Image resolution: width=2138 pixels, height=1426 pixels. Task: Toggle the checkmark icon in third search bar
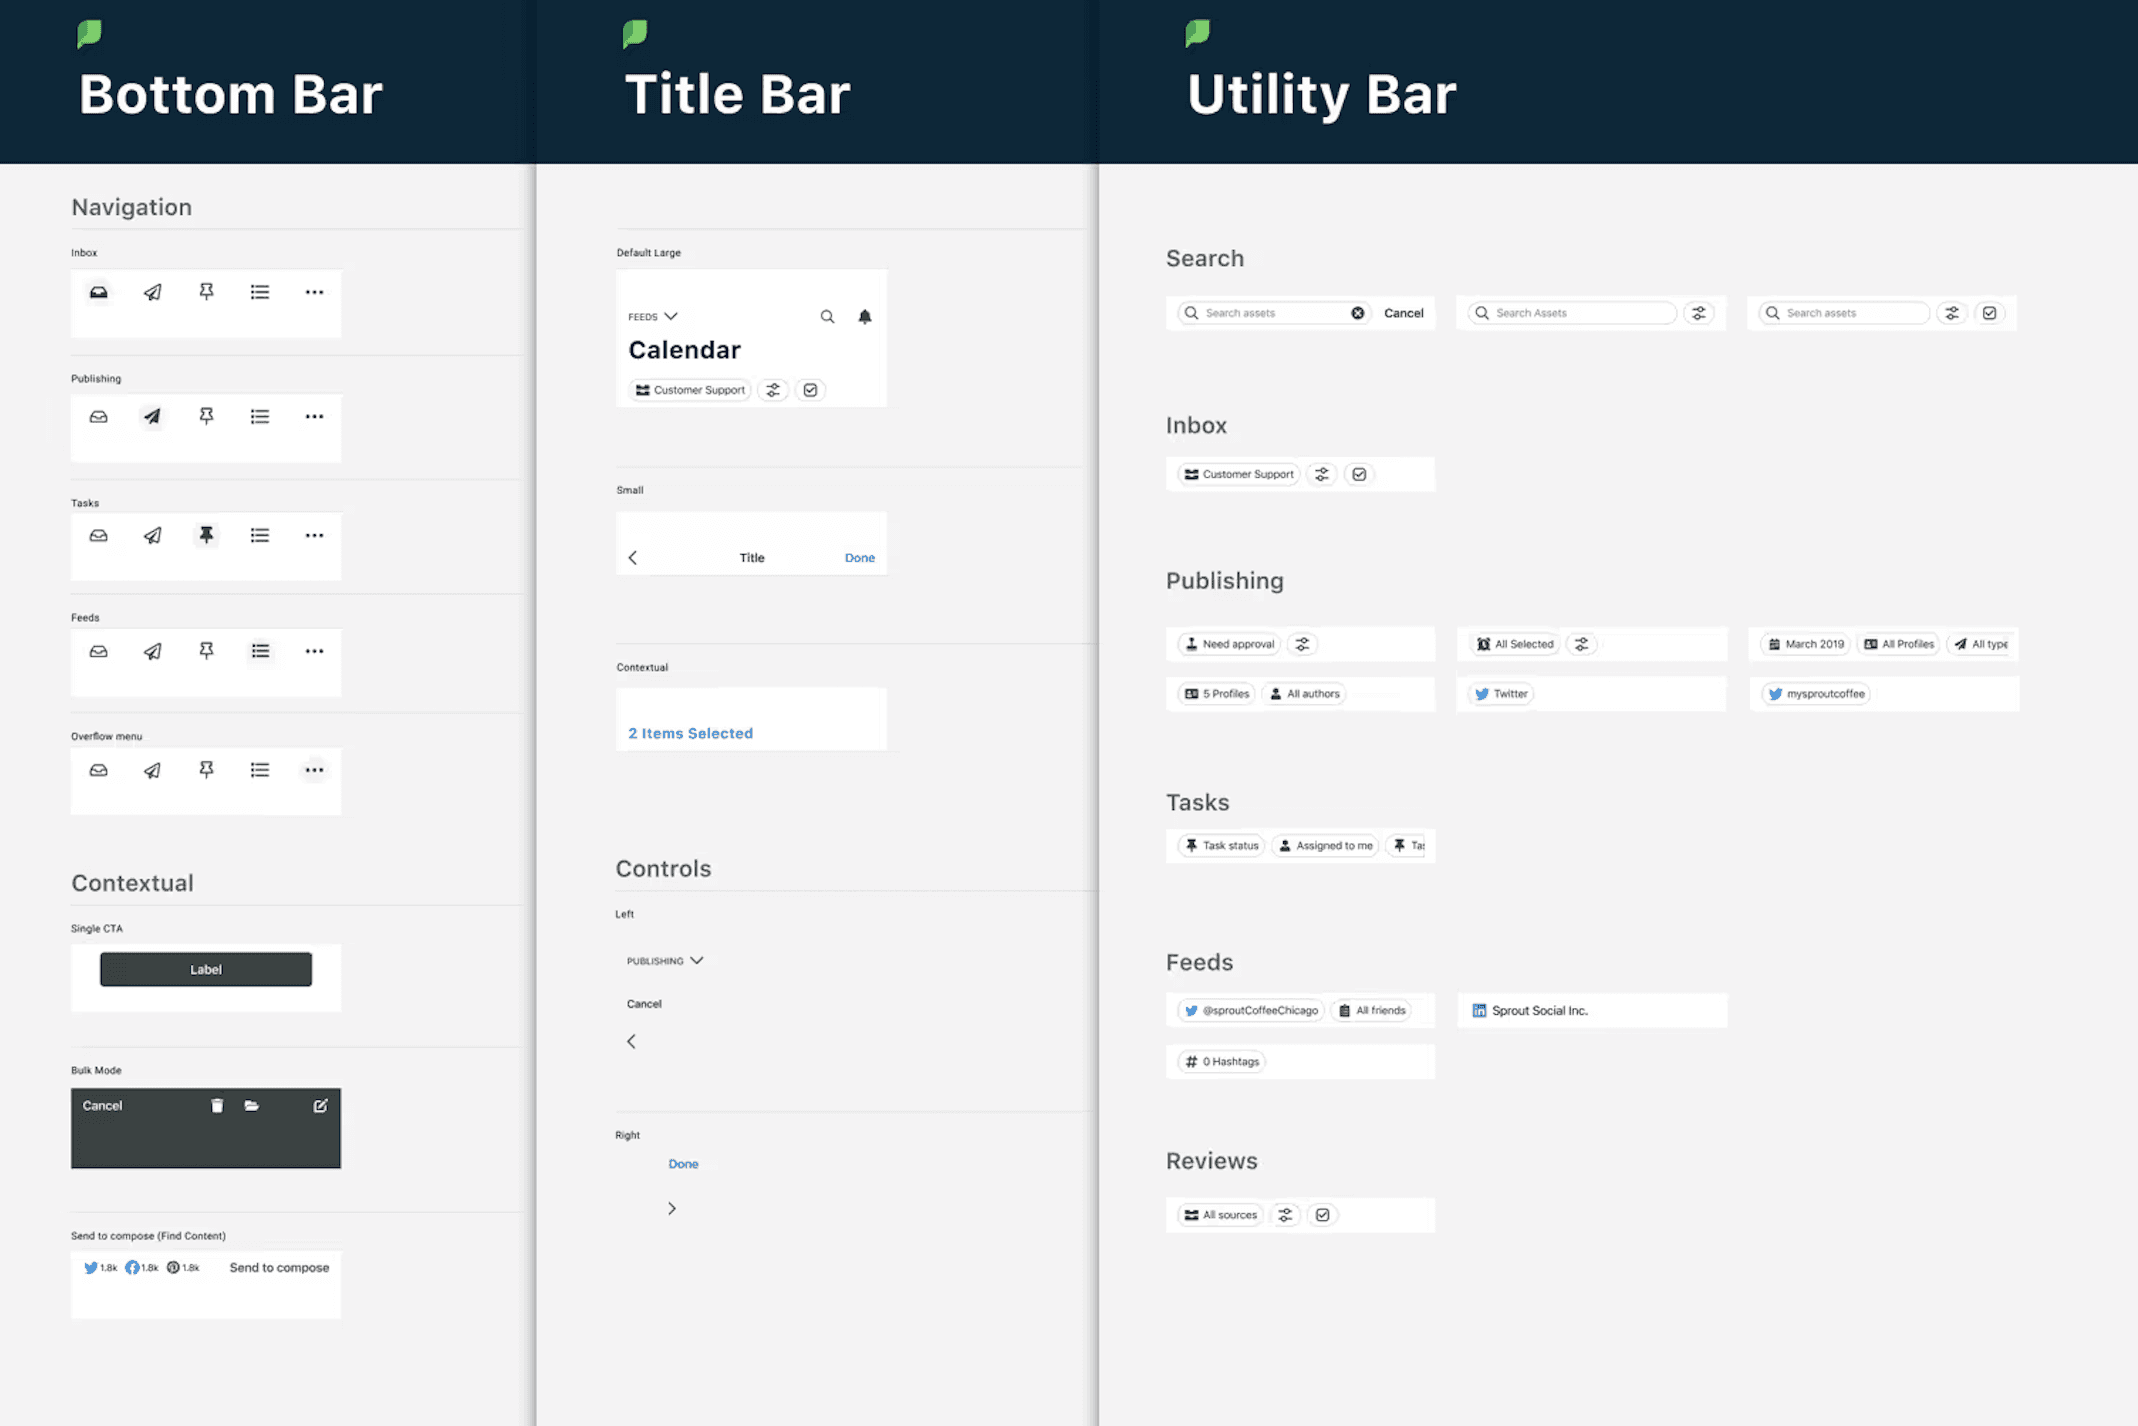pyautogui.click(x=1989, y=313)
